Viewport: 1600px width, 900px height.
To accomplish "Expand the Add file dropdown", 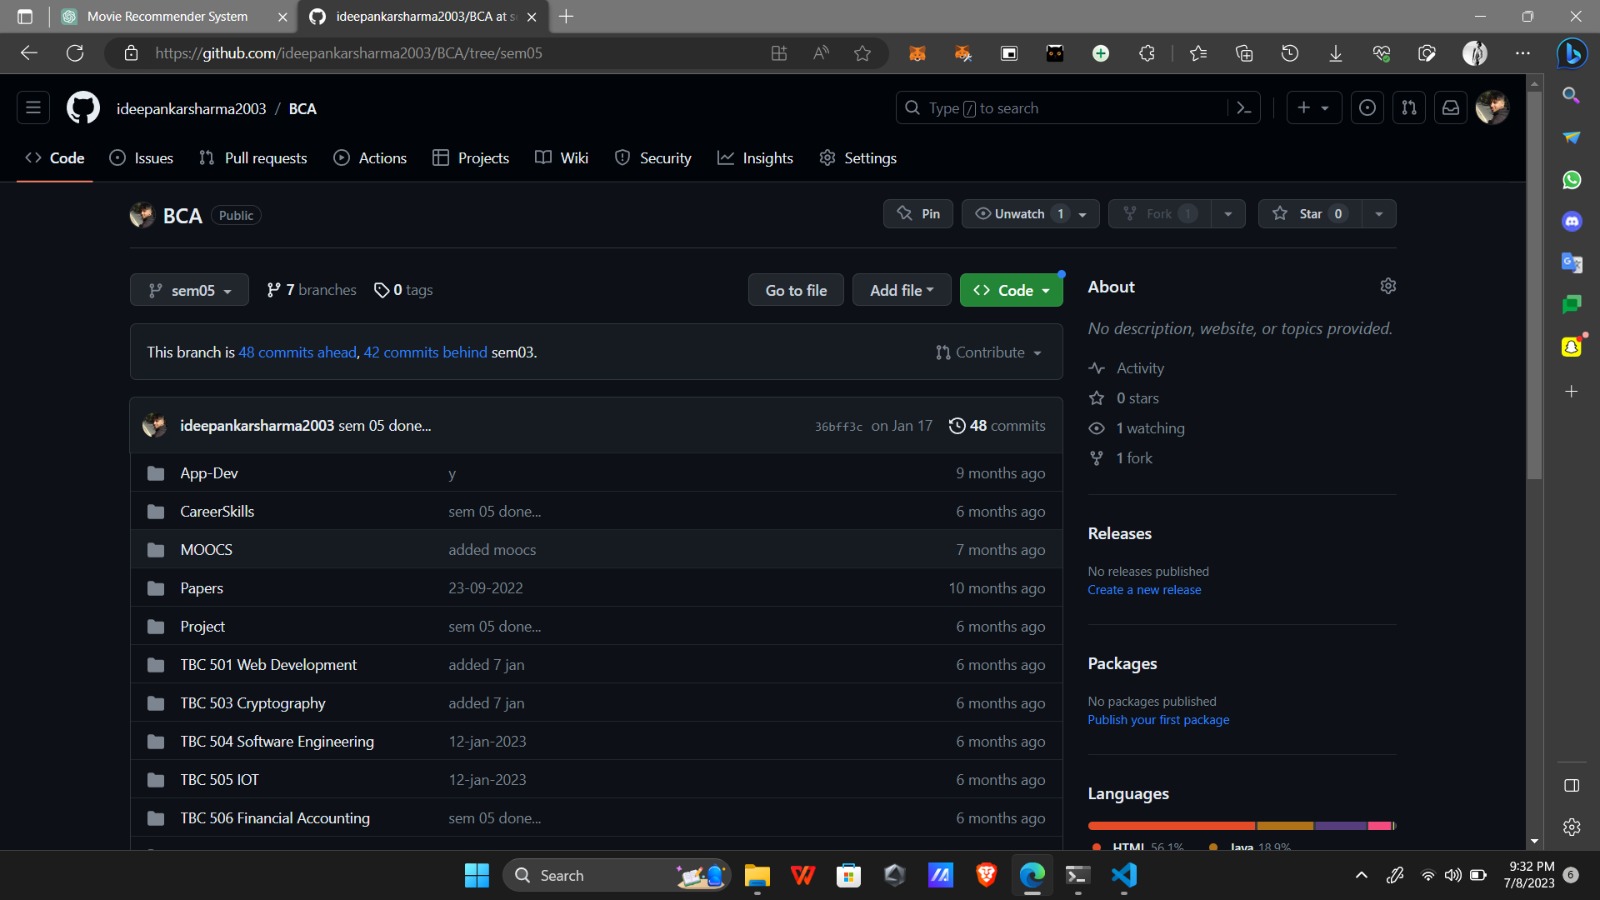I will [902, 290].
